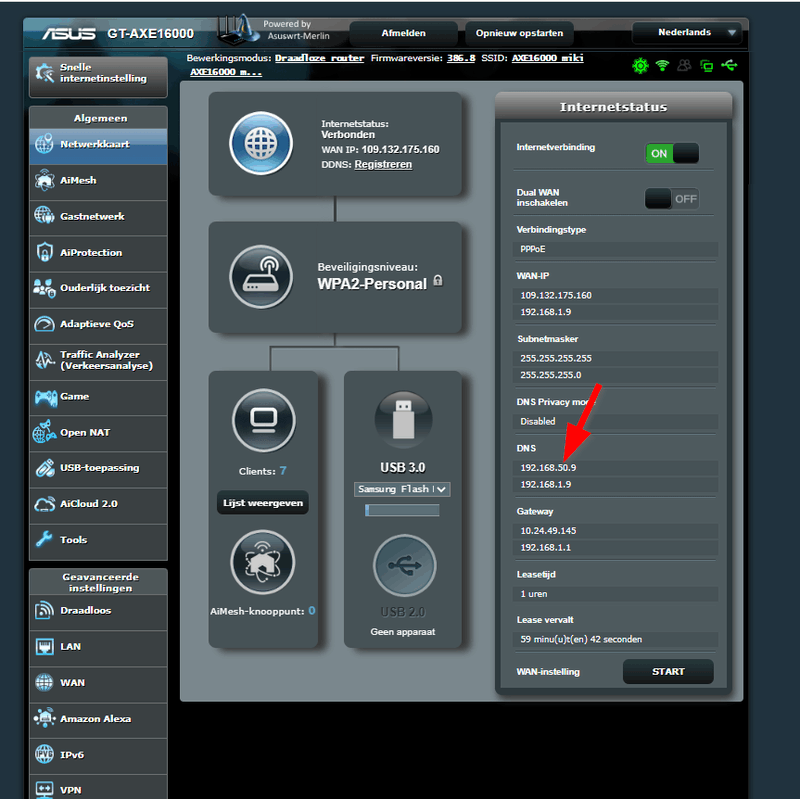800x799 pixels.
Task: Open Draadloos advanced settings
Action: (98, 611)
